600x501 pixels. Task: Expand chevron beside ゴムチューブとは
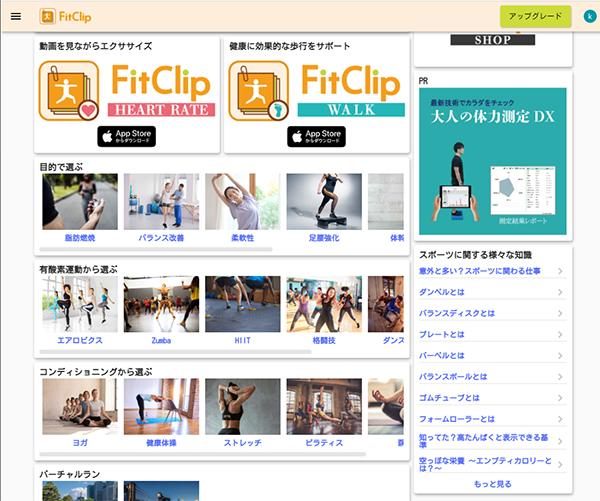pos(560,398)
